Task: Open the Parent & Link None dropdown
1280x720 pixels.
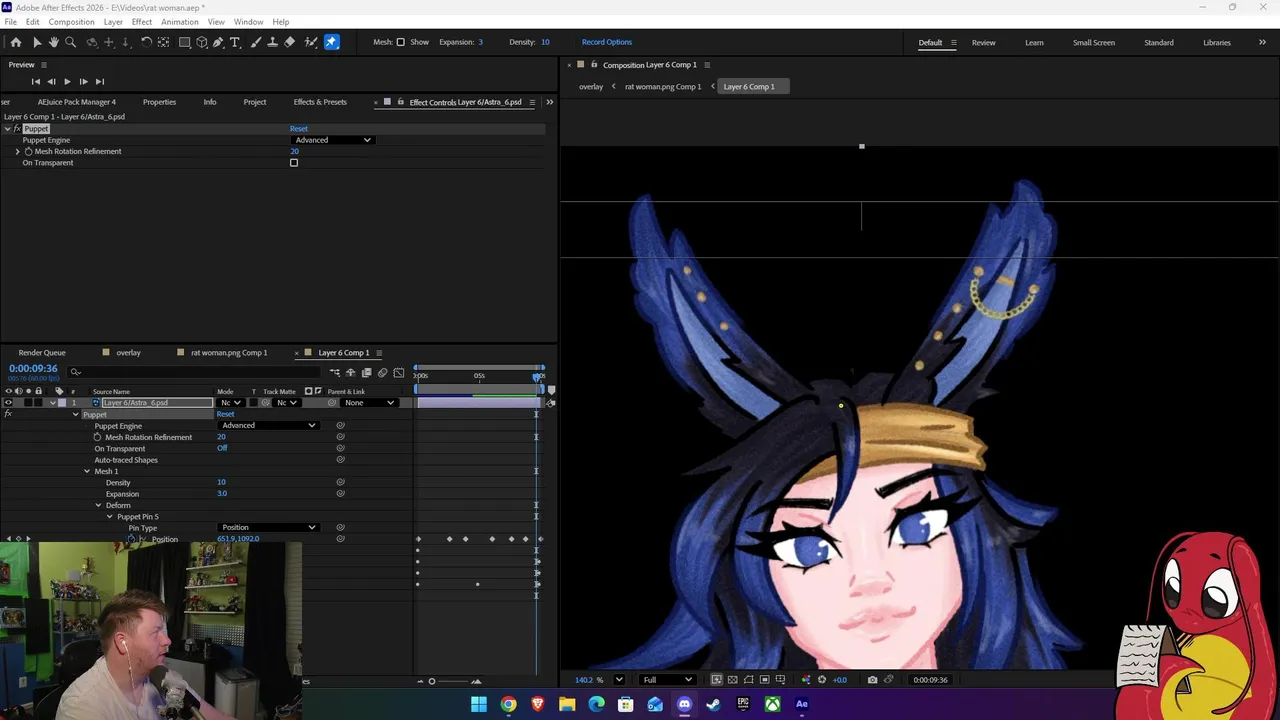Action: (x=368, y=402)
